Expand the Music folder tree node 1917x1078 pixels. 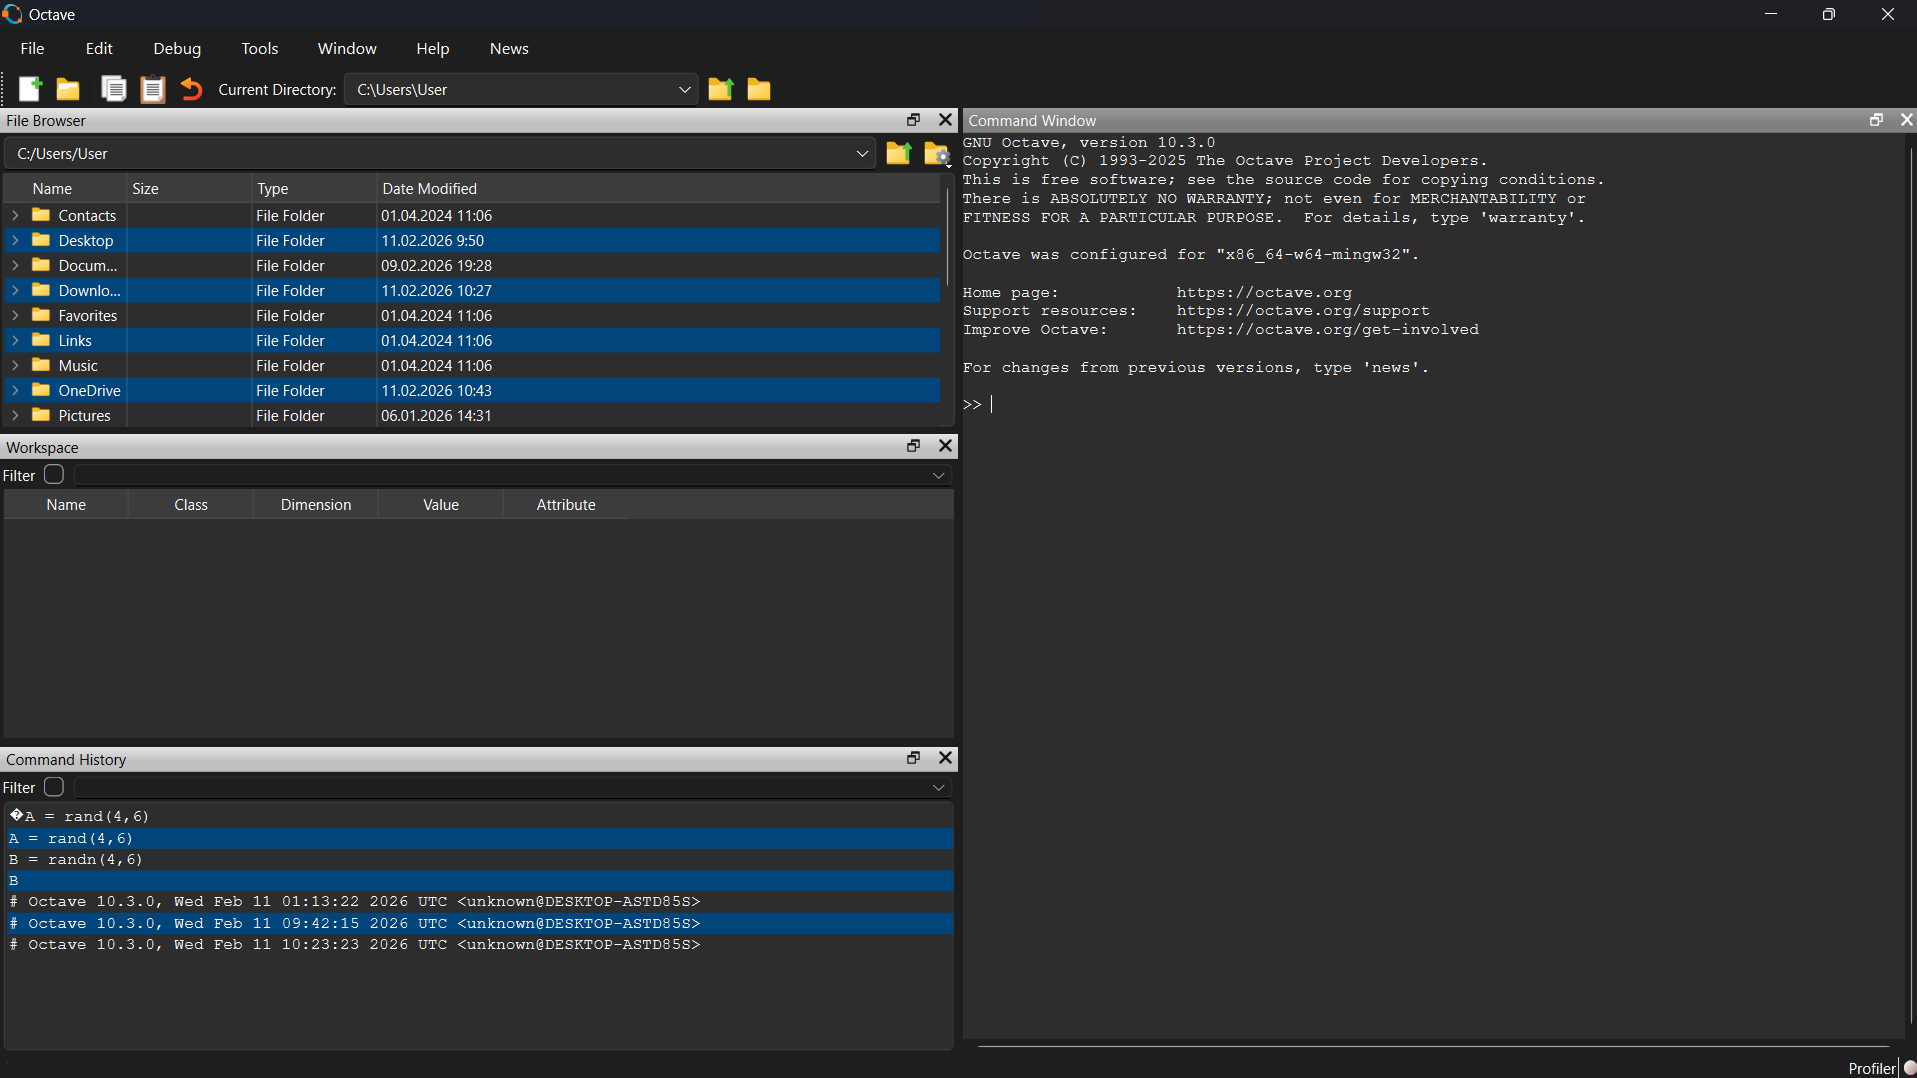coord(15,366)
